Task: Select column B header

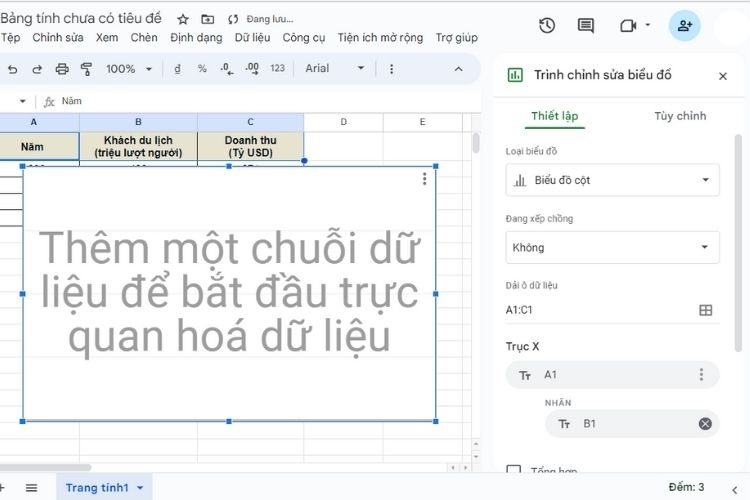Action: pyautogui.click(x=138, y=122)
